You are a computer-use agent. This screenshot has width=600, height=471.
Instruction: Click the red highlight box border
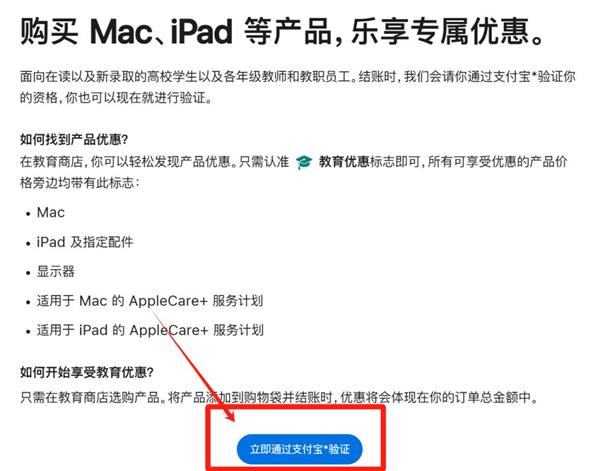[295, 408]
